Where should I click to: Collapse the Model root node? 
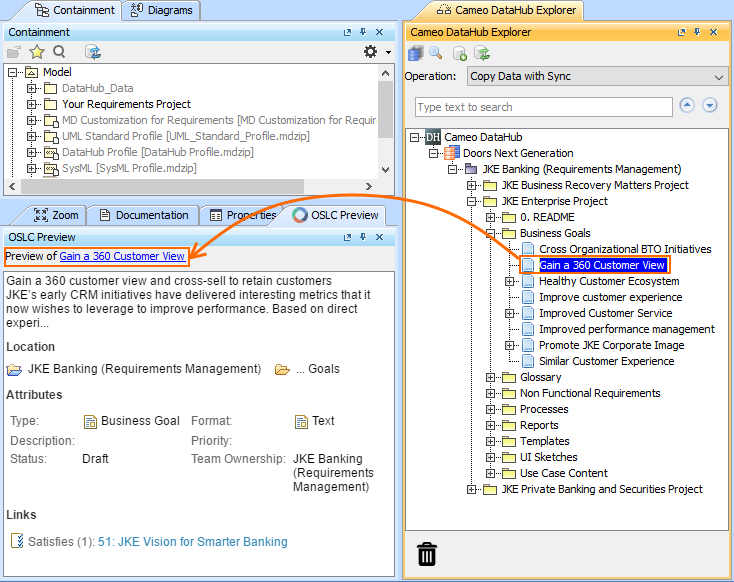pyautogui.click(x=13, y=72)
